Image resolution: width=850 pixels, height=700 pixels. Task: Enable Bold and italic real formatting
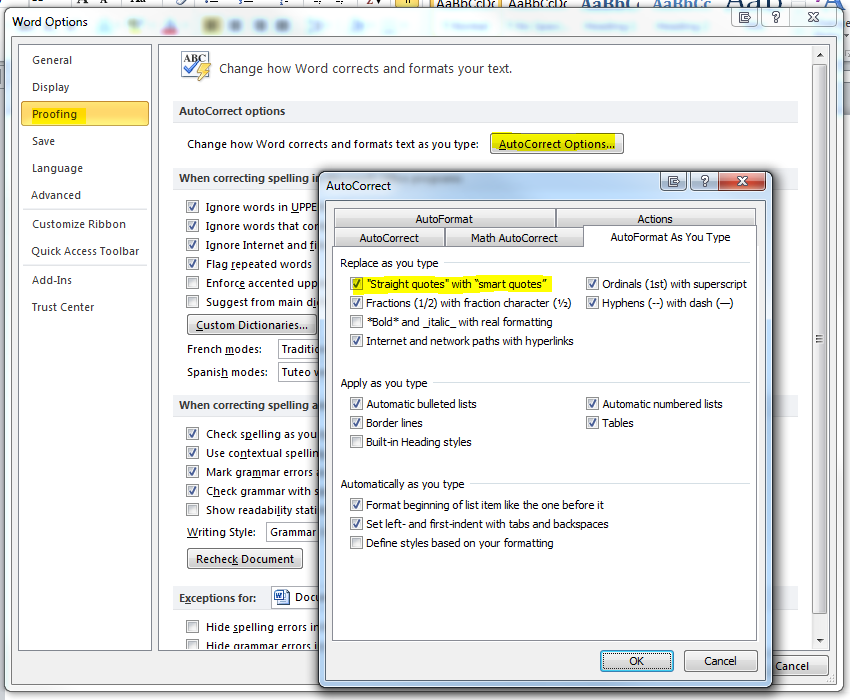[356, 322]
